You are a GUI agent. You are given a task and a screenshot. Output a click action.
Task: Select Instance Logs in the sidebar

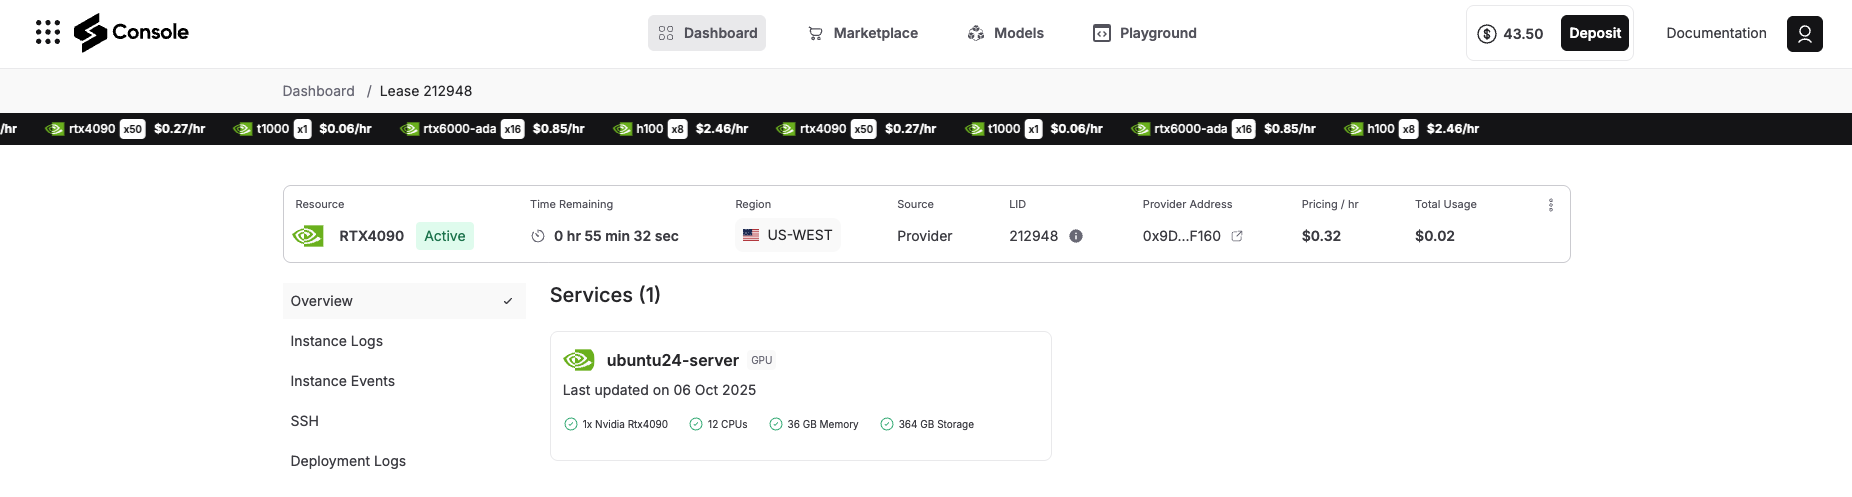[x=337, y=341]
